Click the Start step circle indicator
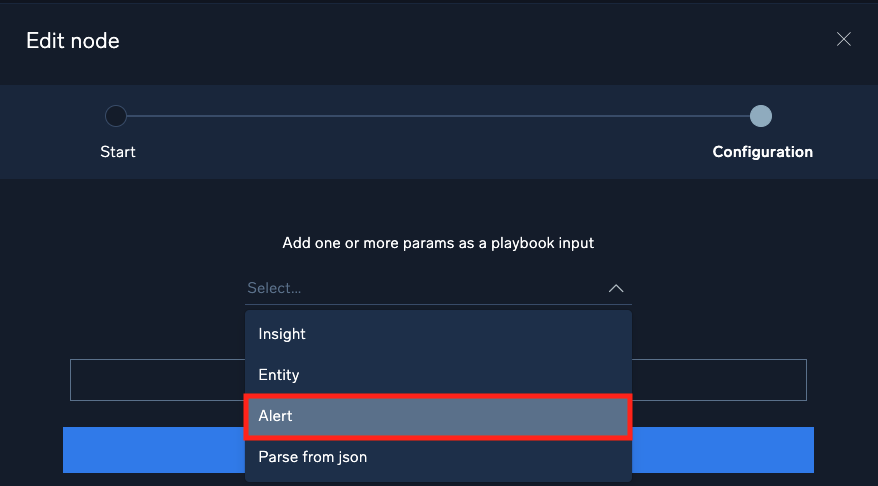This screenshot has height=486, width=878. 116,116
